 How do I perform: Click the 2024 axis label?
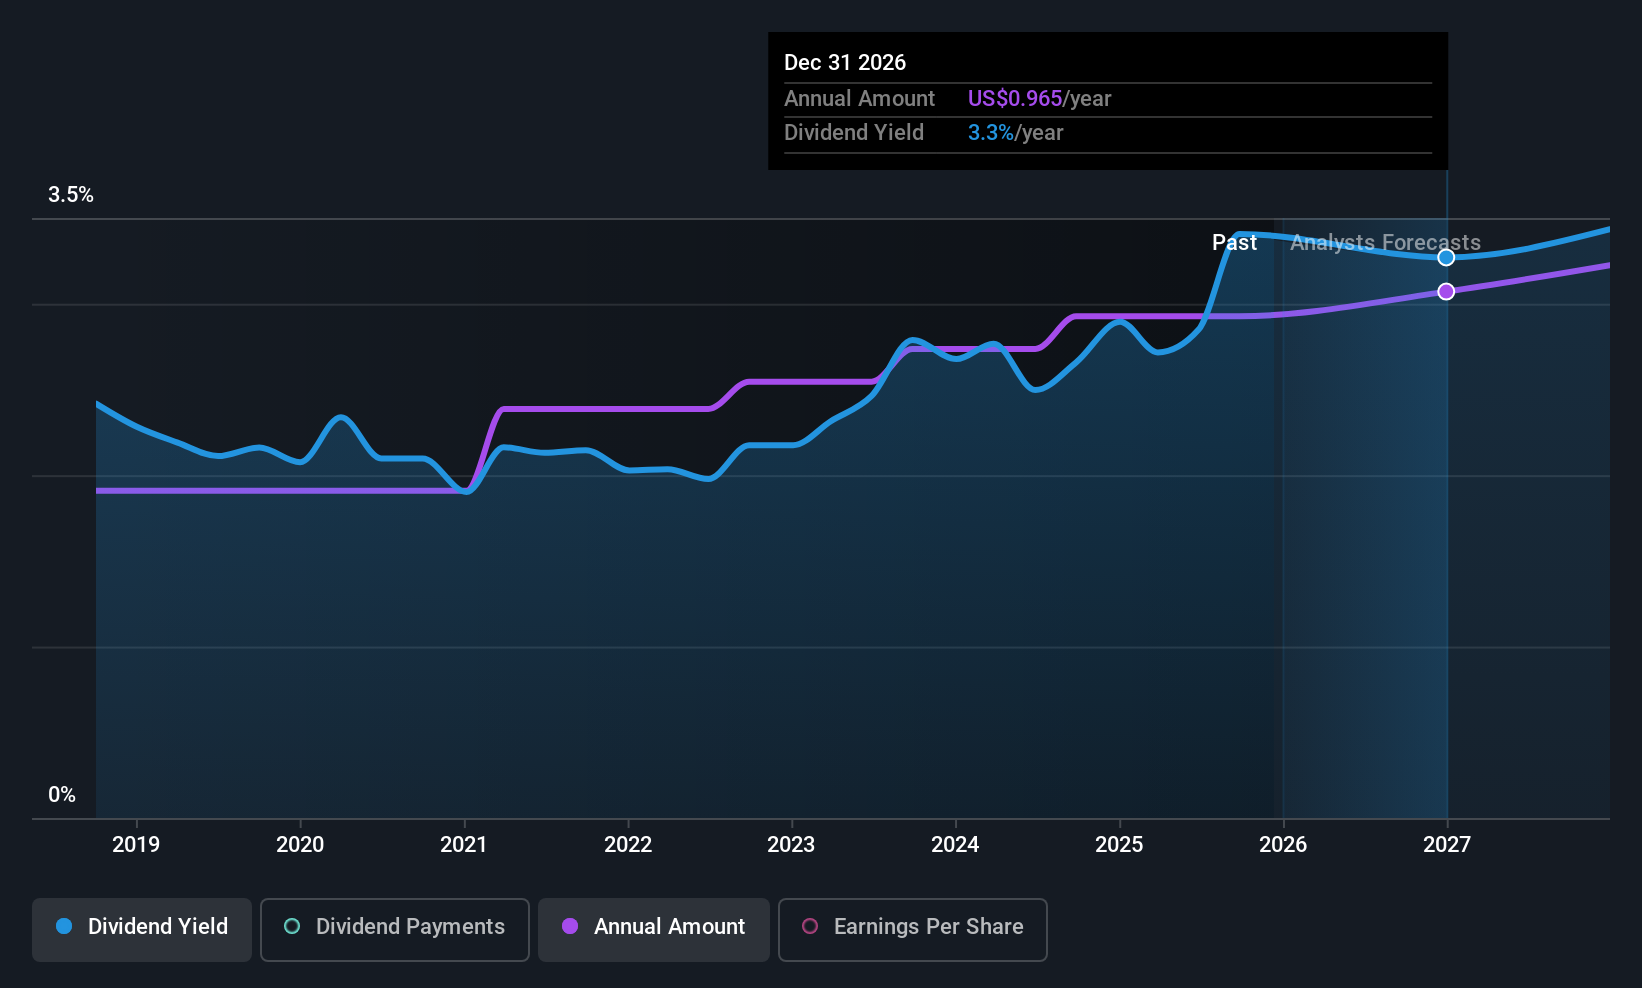click(955, 844)
